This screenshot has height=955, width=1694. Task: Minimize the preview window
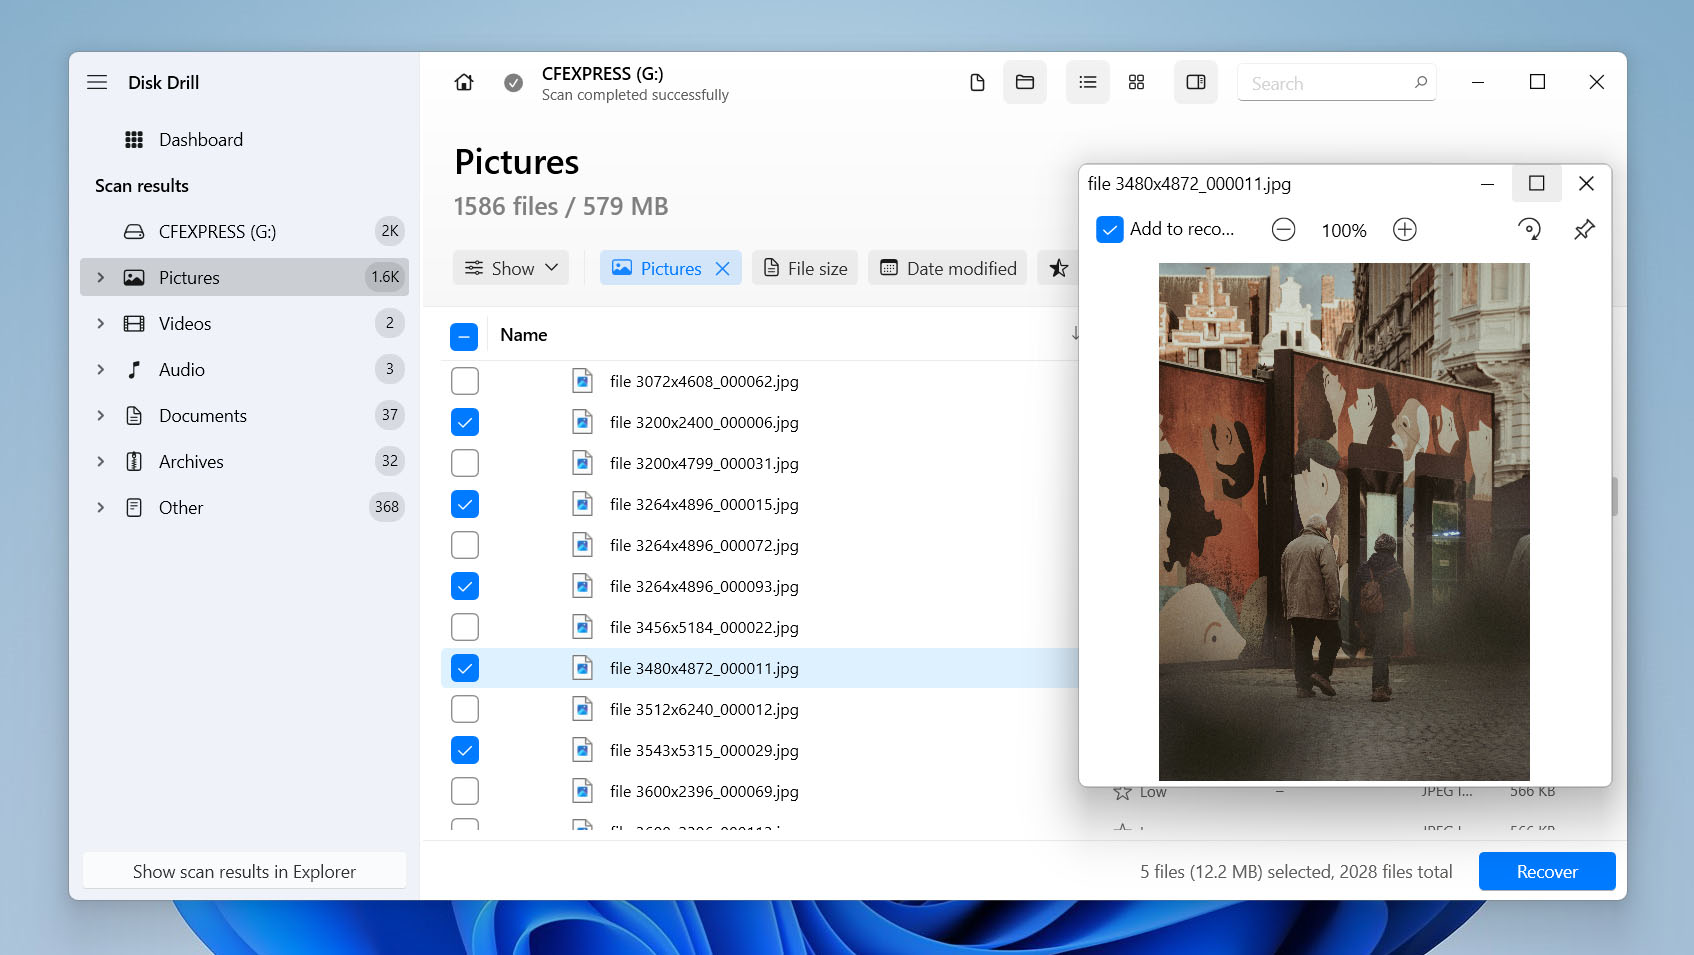coord(1487,183)
